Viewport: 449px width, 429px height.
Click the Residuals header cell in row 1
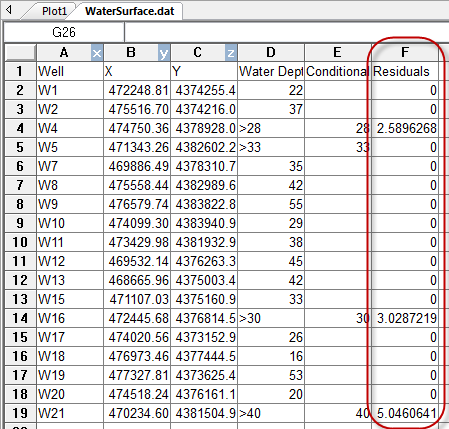405,71
